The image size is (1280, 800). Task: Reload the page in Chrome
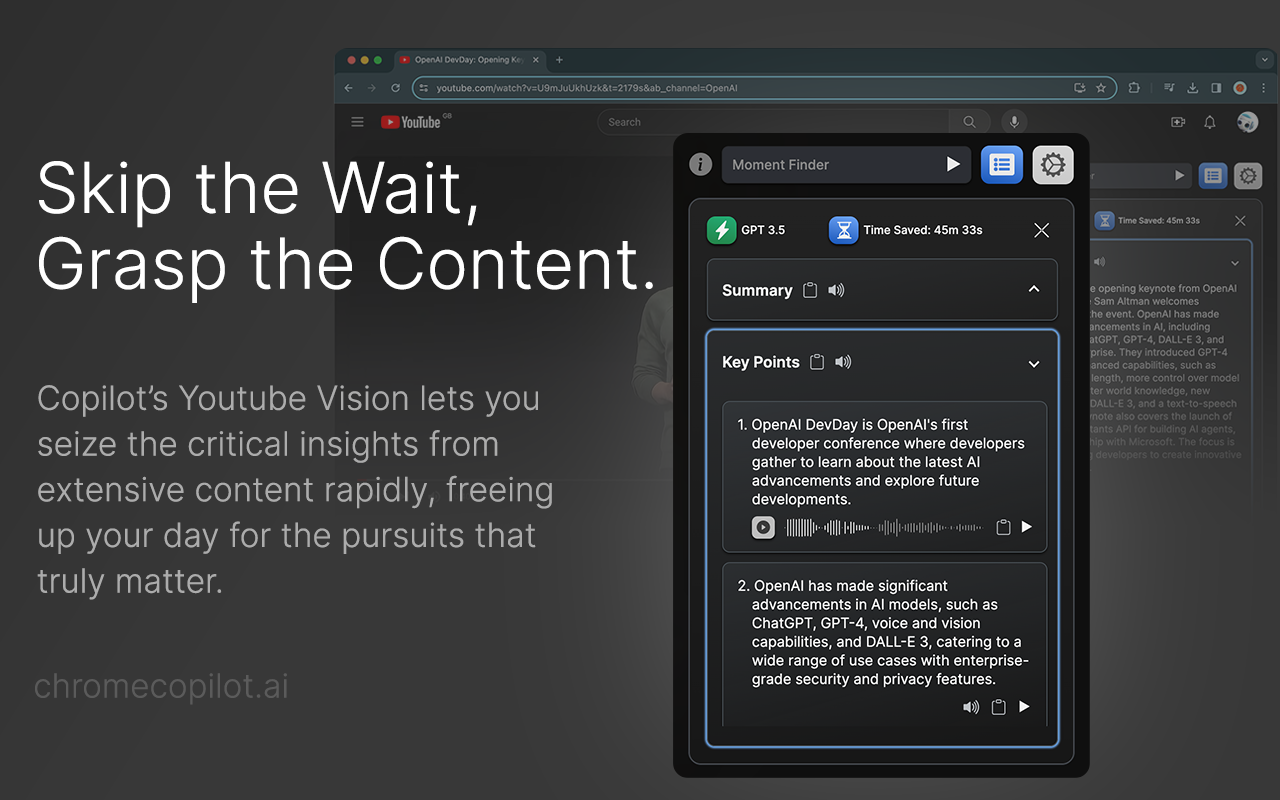tap(395, 88)
